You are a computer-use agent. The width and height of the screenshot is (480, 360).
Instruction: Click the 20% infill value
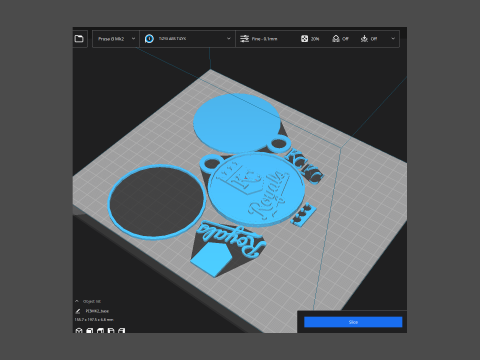point(315,39)
